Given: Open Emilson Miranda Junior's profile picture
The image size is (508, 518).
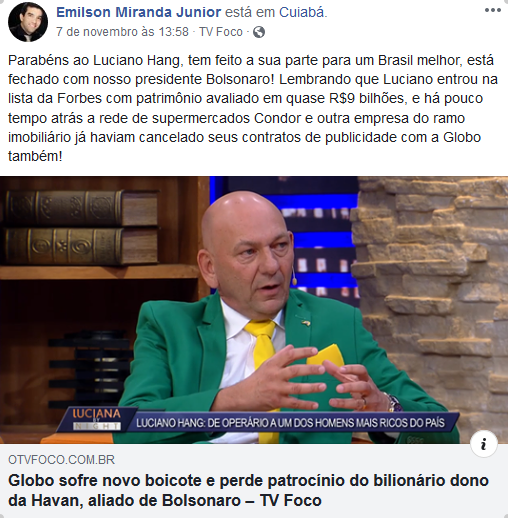Looking at the screenshot, I should (x=28, y=22).
